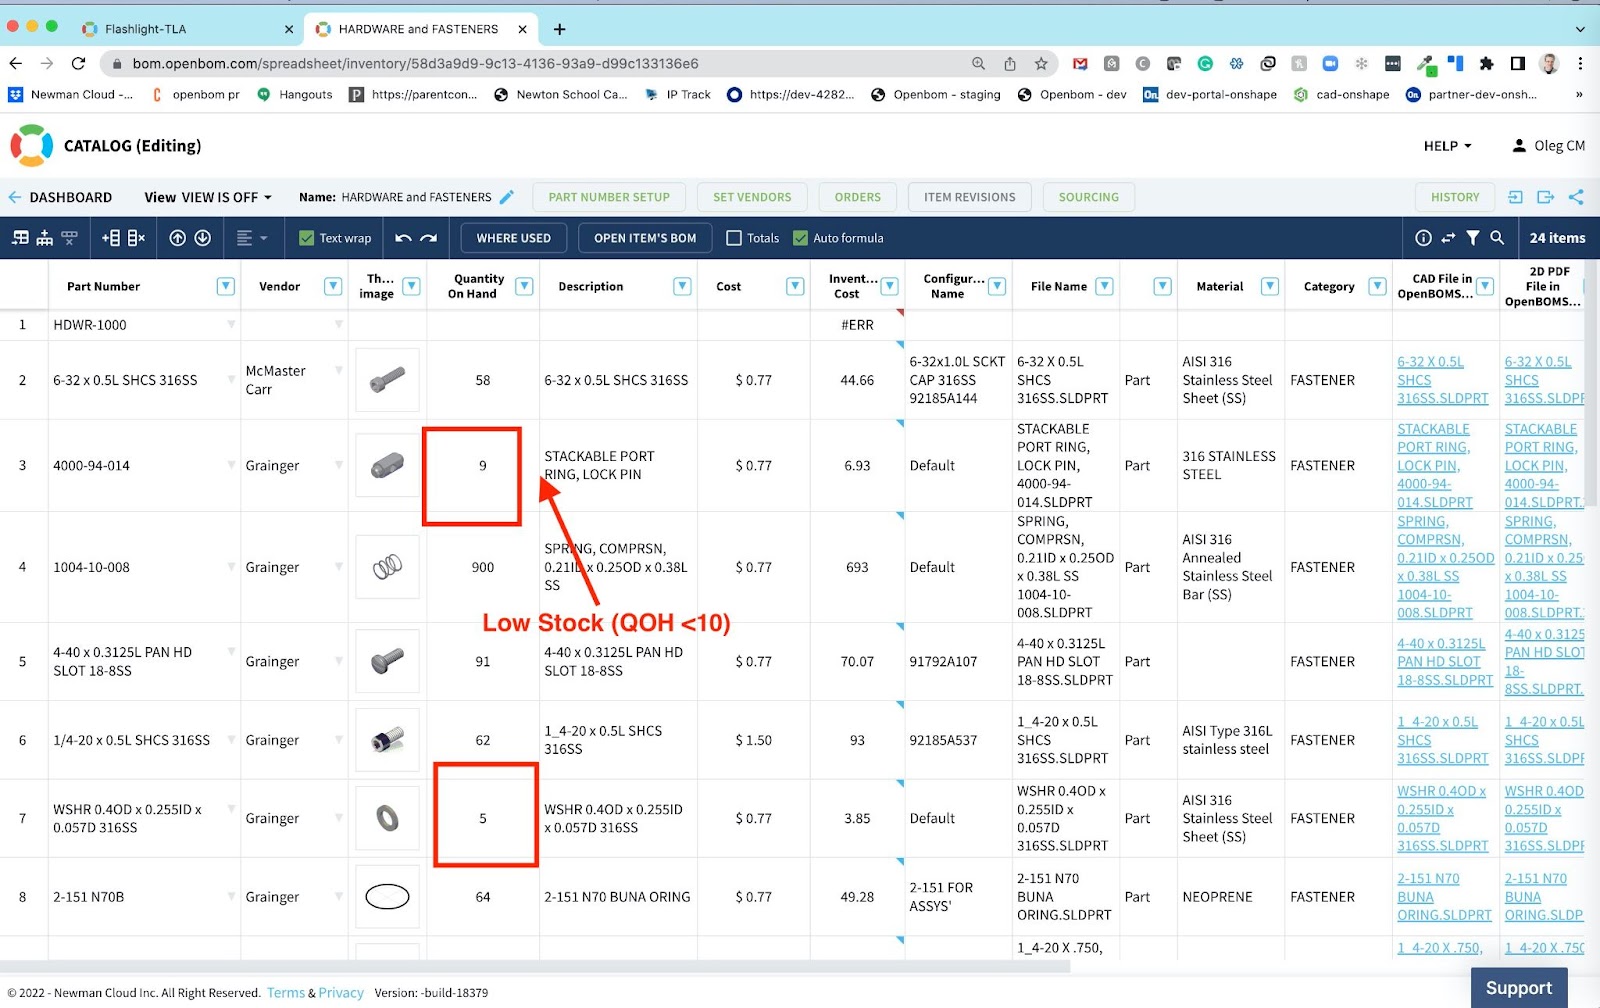Image resolution: width=1600 pixels, height=1008 pixels.
Task: Click the back arrow next to DASHBOARD
Action: [15, 197]
